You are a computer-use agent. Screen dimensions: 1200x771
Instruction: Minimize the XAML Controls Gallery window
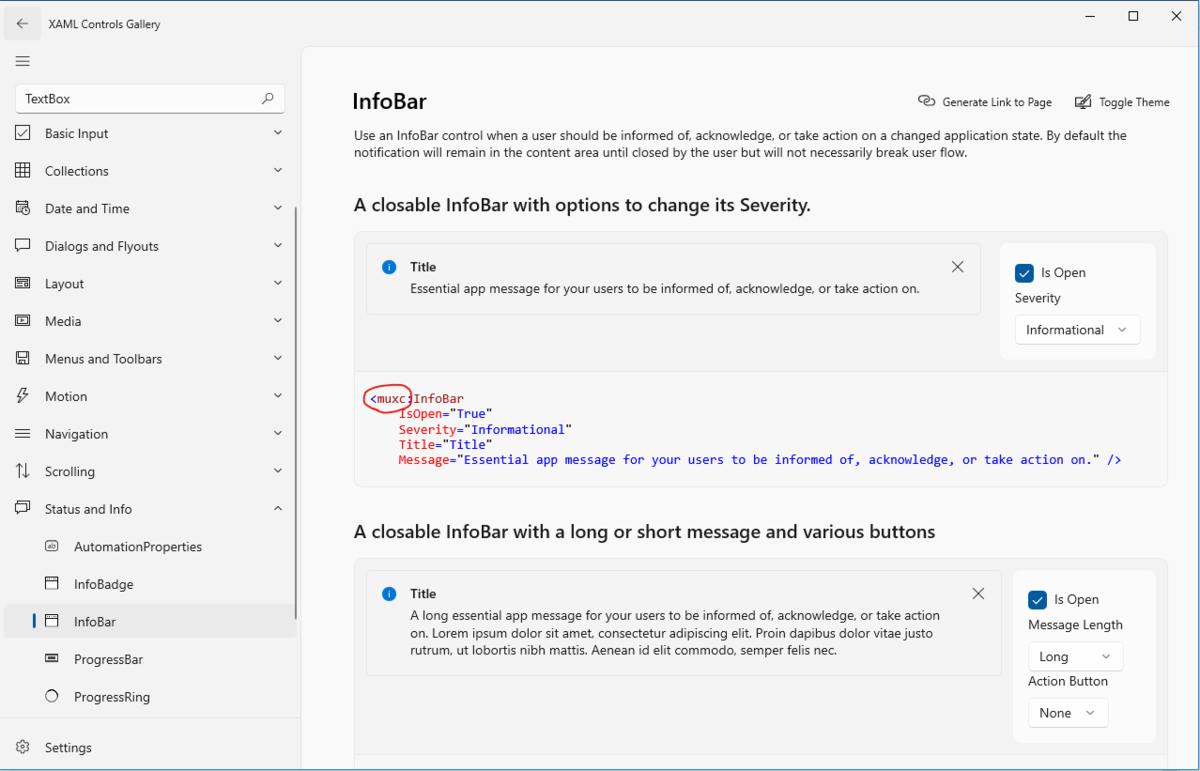coord(1089,16)
